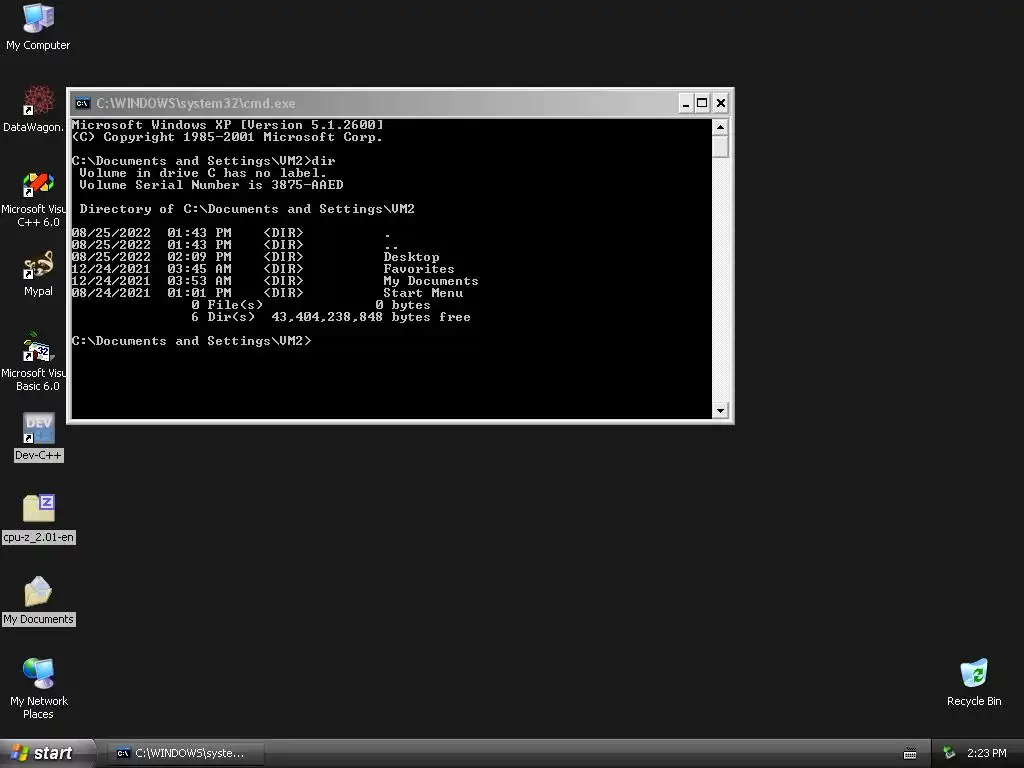The image size is (1024, 768).
Task: Click the '43,404,238,848 bytes free' text
Action: 370,317
